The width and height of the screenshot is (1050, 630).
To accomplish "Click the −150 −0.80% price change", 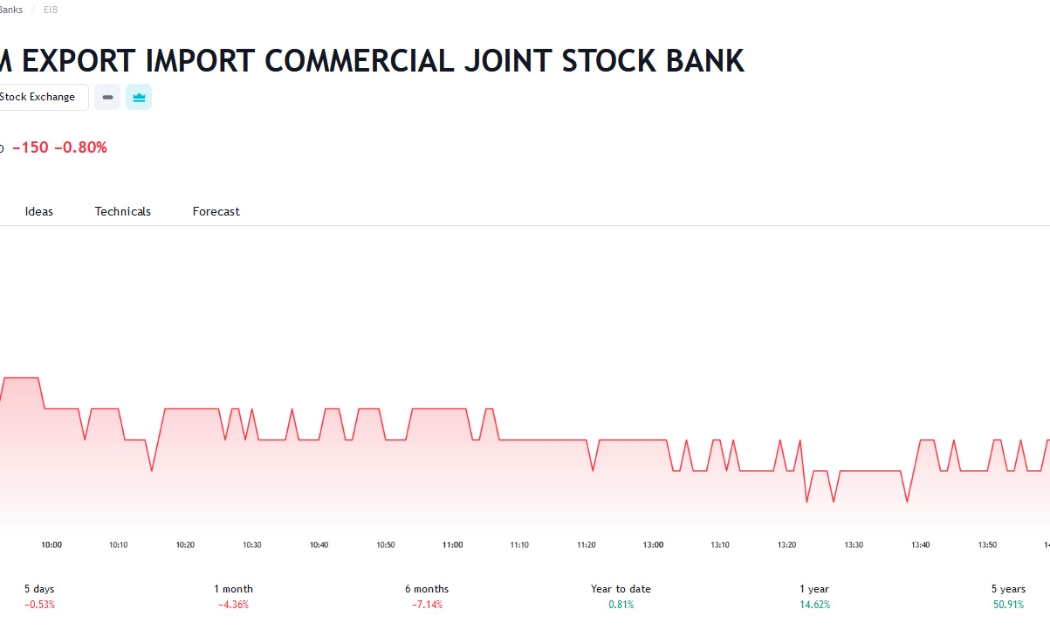I will click(60, 147).
